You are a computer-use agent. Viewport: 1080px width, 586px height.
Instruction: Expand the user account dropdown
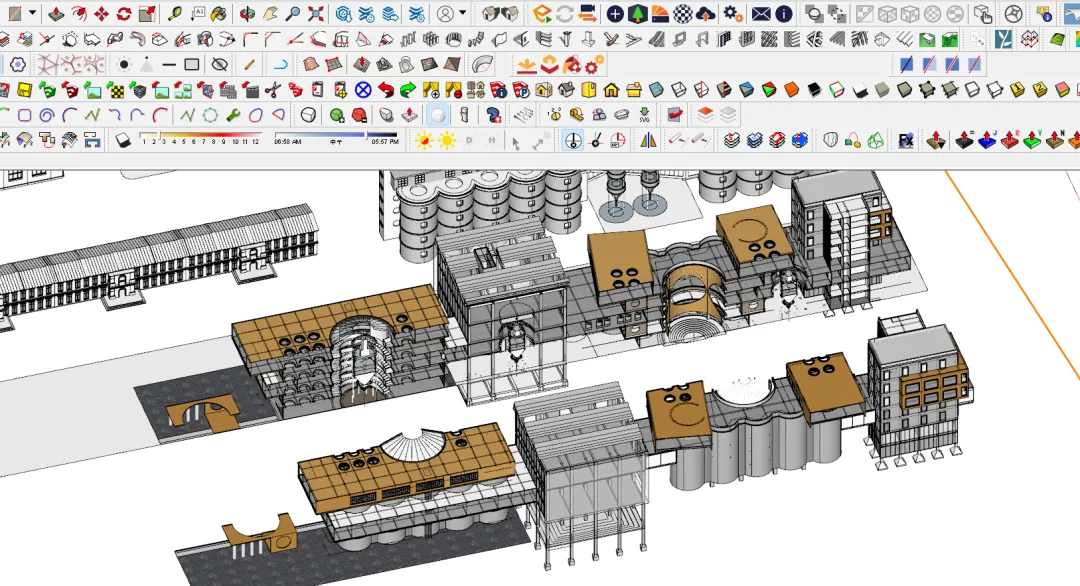[x=463, y=13]
